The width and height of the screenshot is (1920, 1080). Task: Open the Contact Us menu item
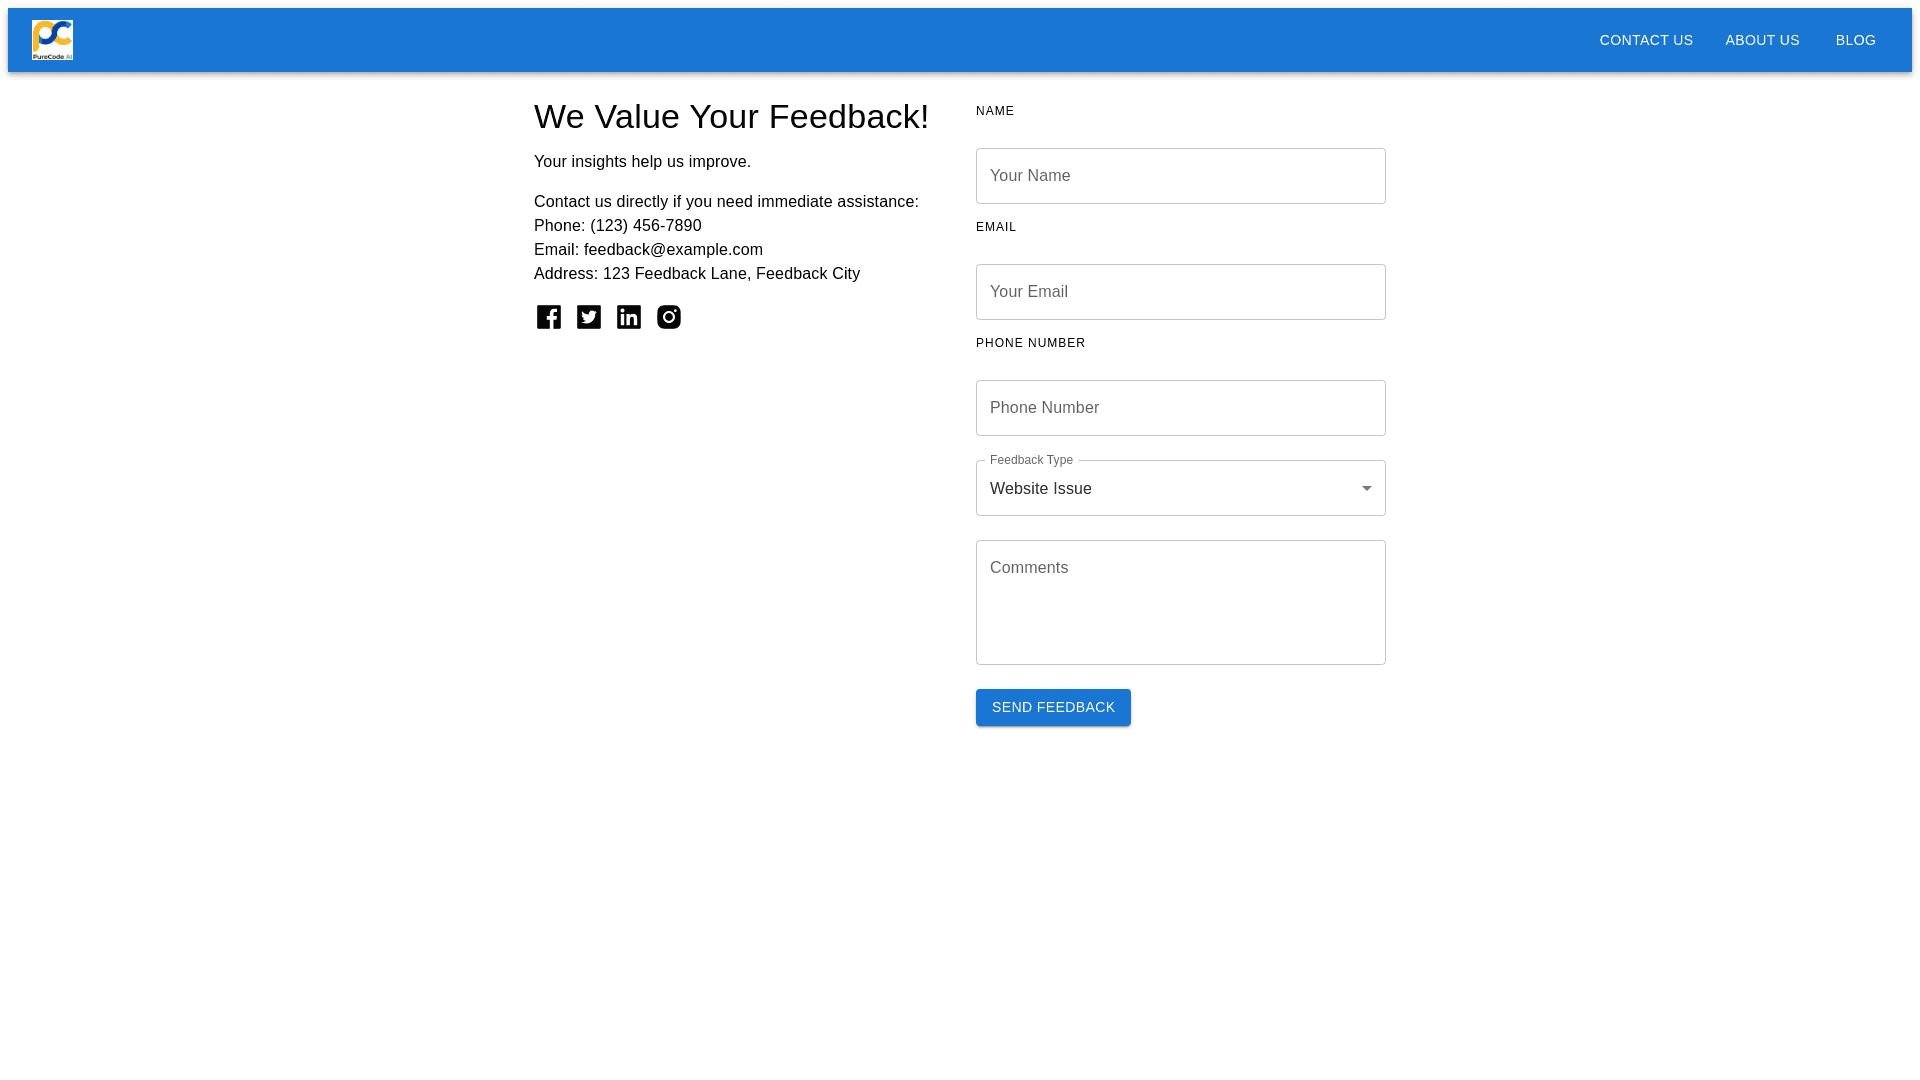pos(1646,40)
